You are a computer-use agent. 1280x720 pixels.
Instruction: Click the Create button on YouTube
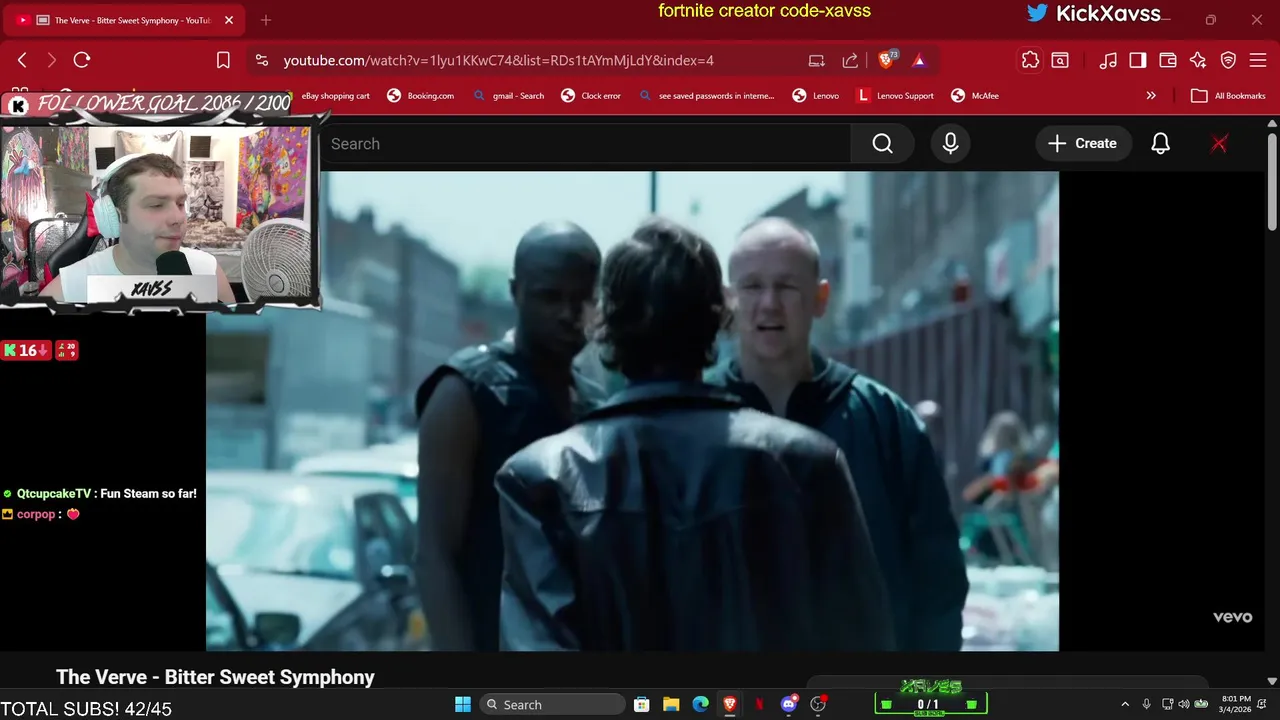1083,144
